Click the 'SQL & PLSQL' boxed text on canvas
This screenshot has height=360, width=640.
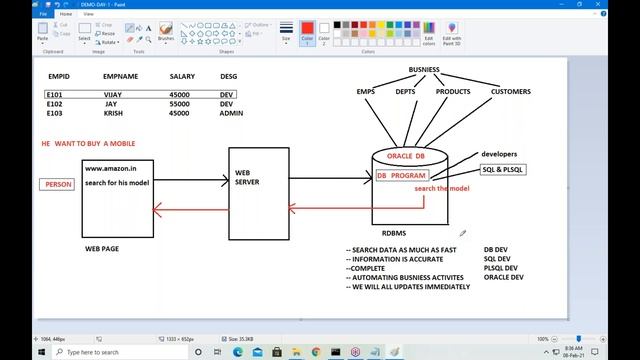503,169
